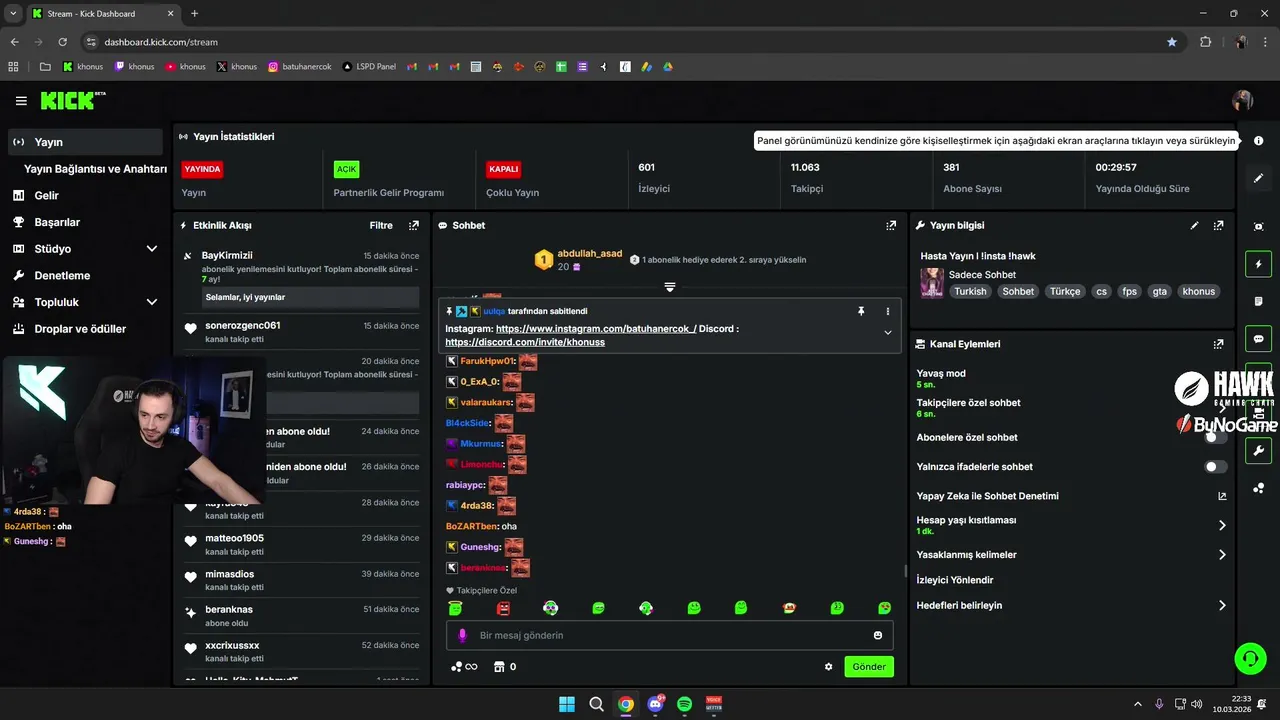This screenshot has height=720, width=1280.
Task: Open the profile avatar menu
Action: click(1243, 101)
